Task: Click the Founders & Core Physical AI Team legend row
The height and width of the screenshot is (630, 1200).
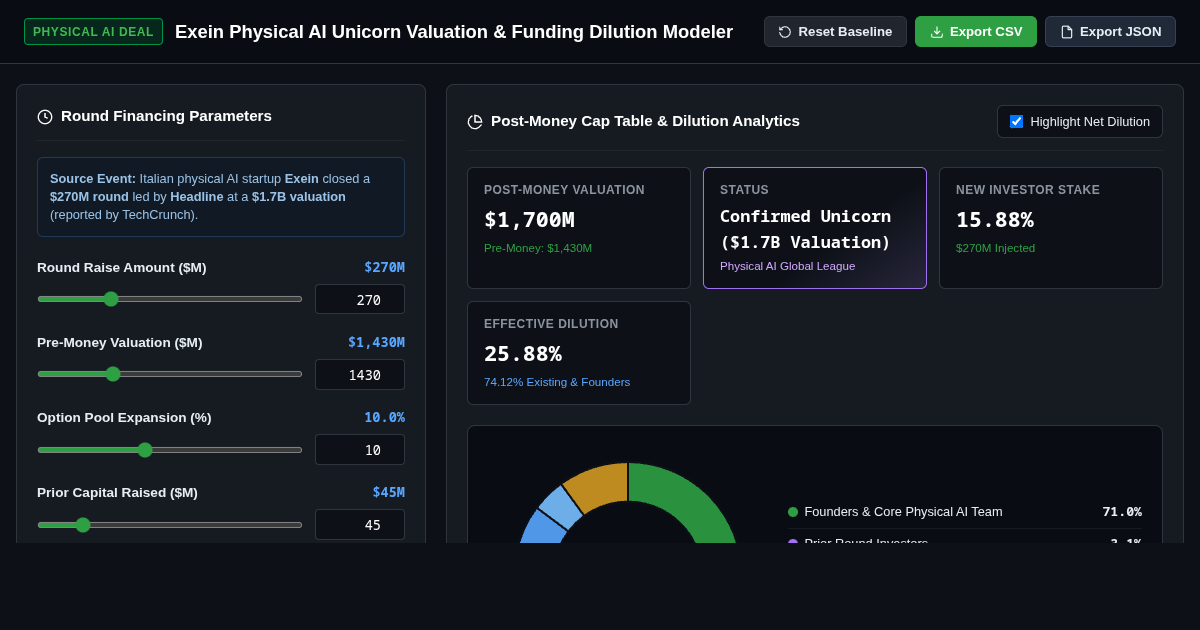Action: pos(965,512)
